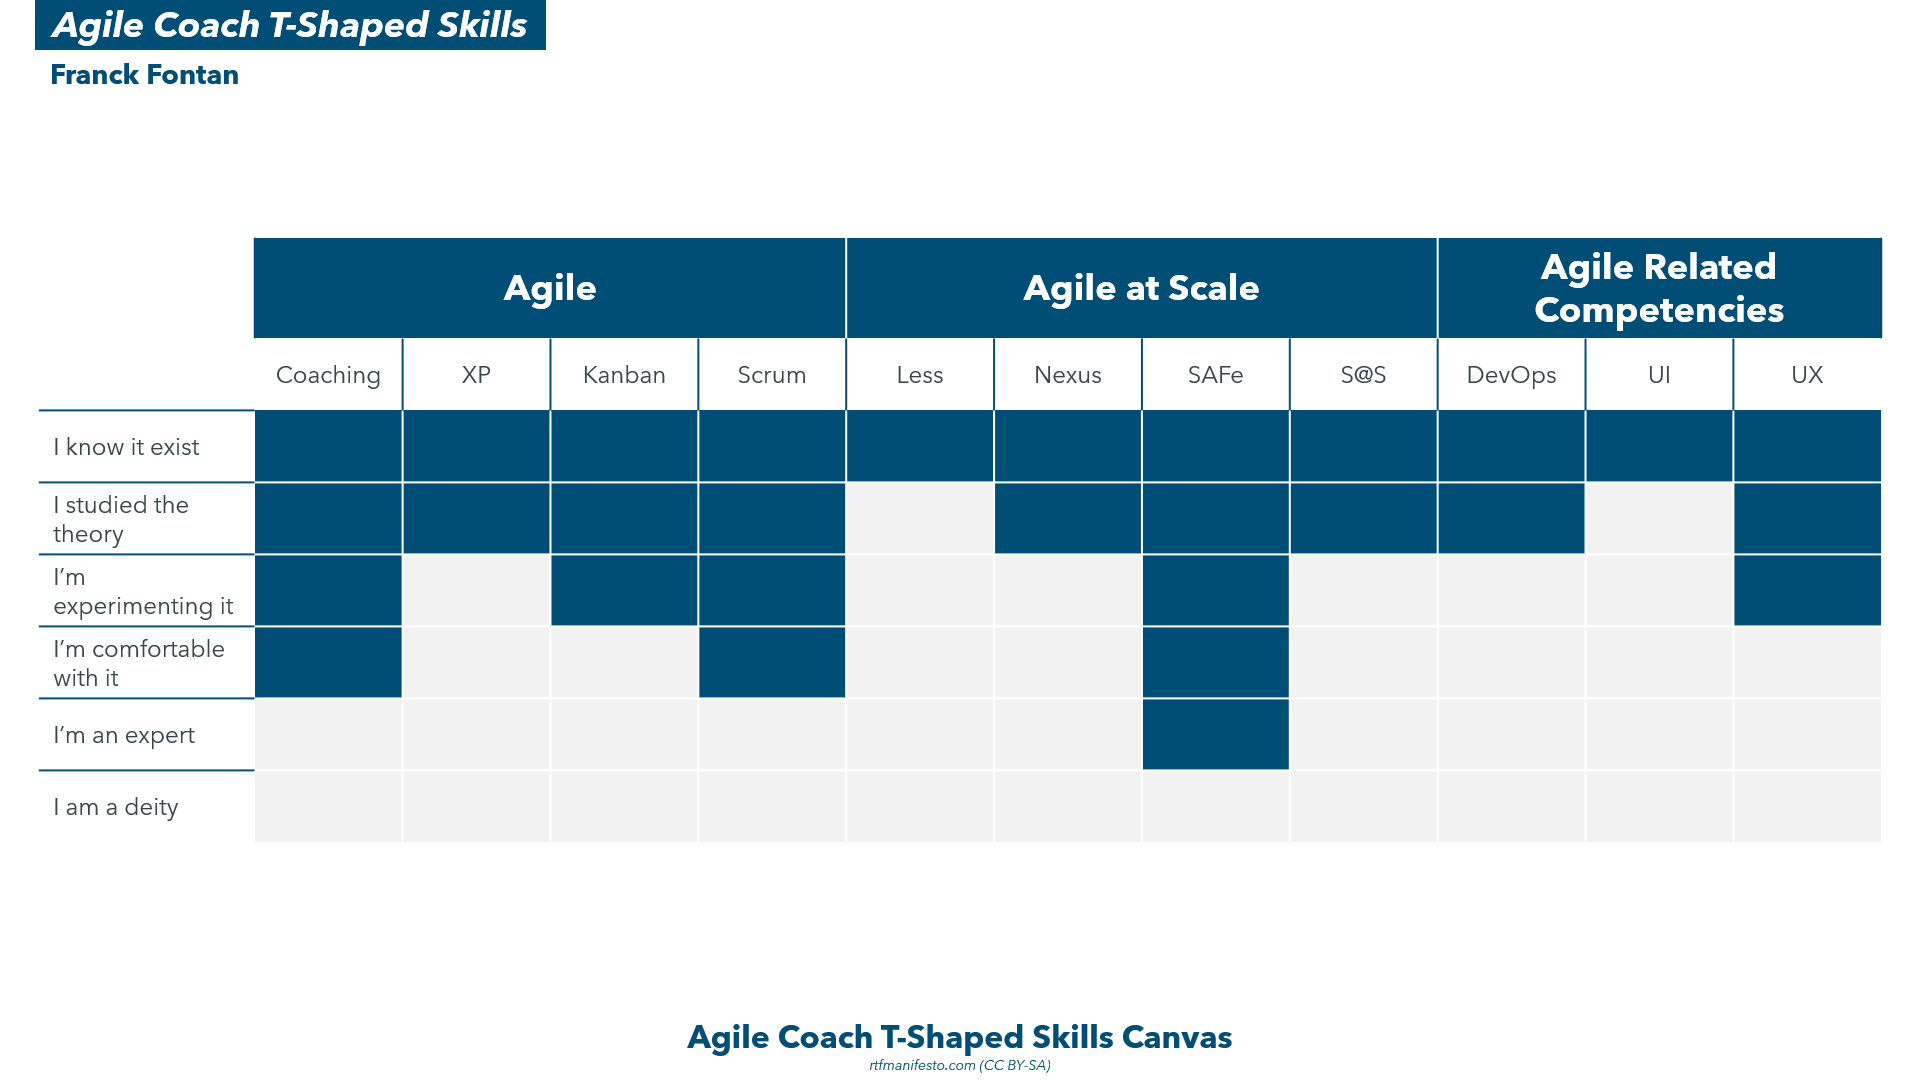This screenshot has width=1920, height=1080.
Task: Click the empty Less cell in 'I studied the theory' row
Action: click(x=920, y=519)
